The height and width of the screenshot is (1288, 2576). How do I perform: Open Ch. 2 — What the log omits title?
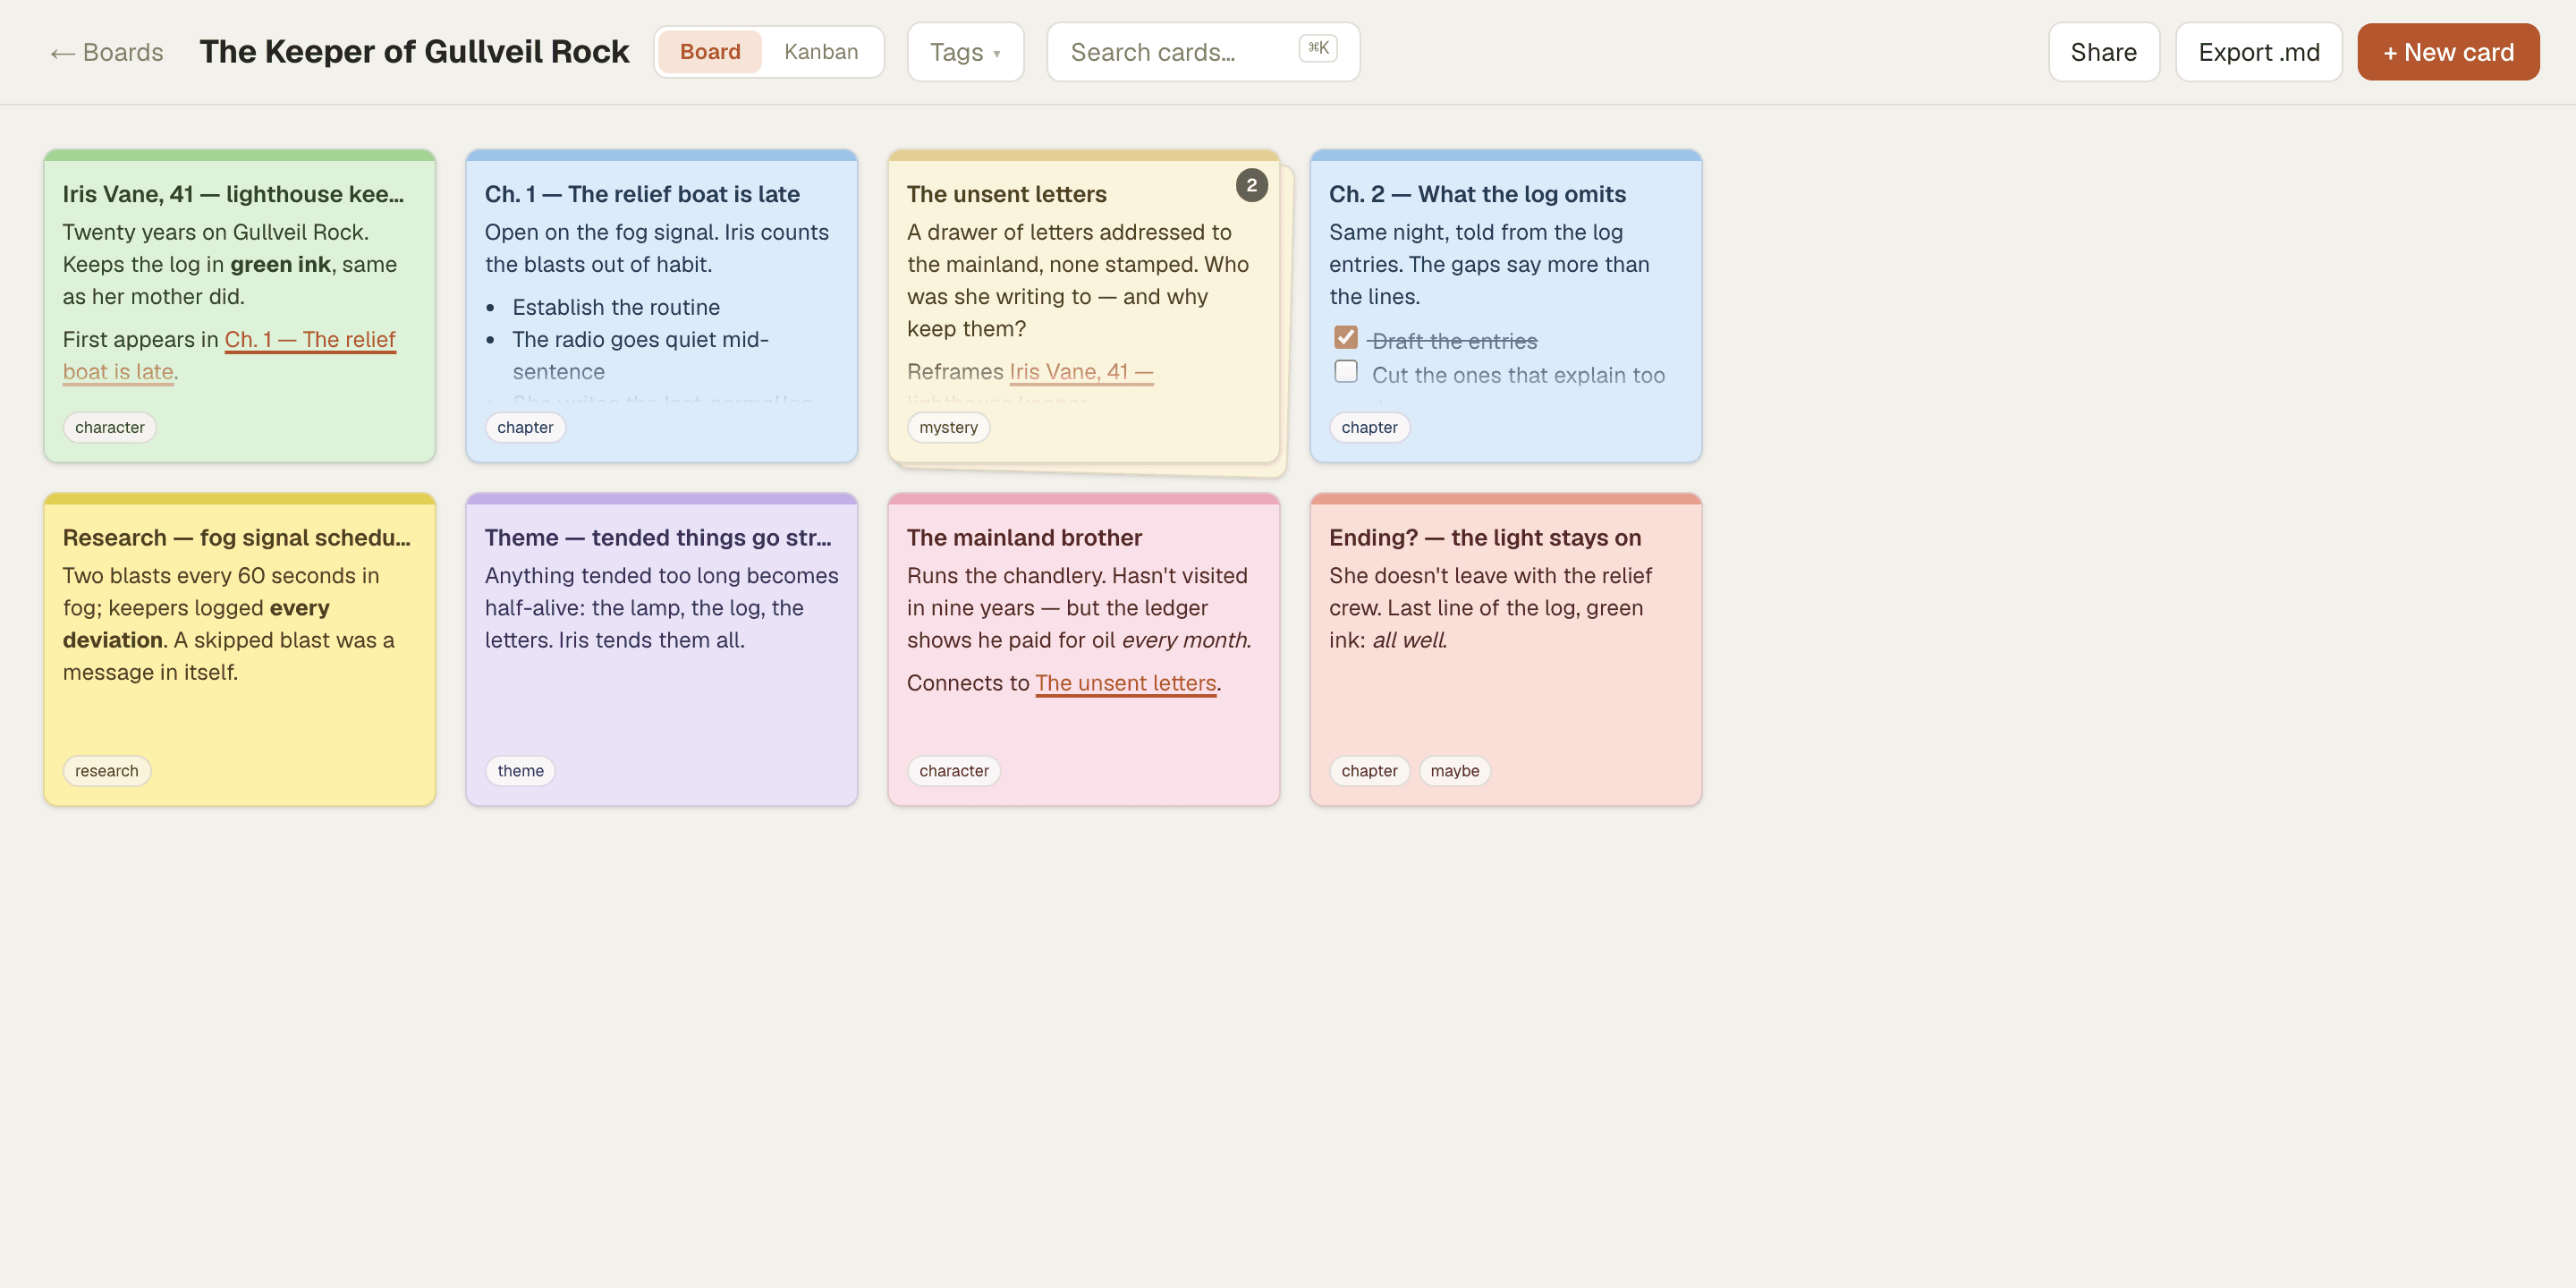(x=1477, y=194)
